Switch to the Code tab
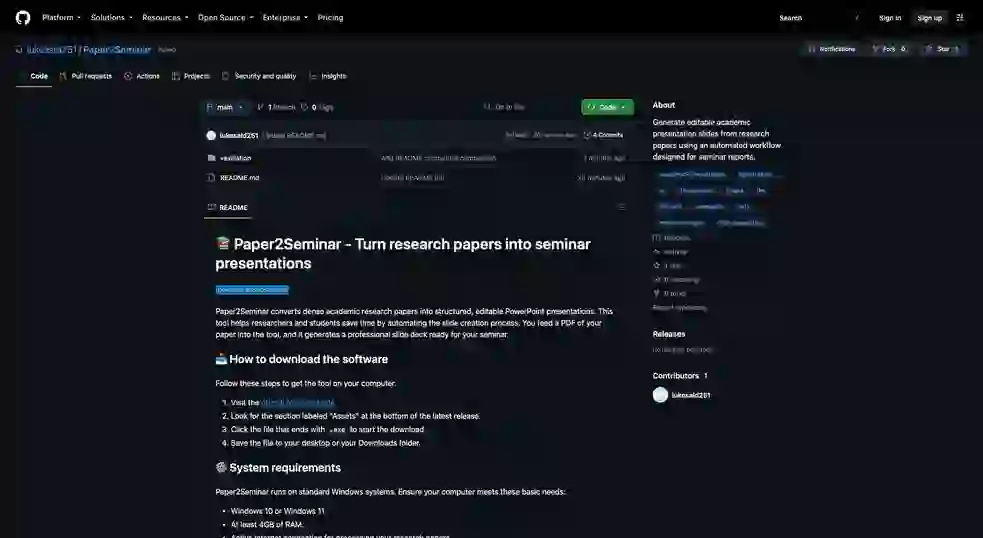The image size is (983, 538). point(34,76)
